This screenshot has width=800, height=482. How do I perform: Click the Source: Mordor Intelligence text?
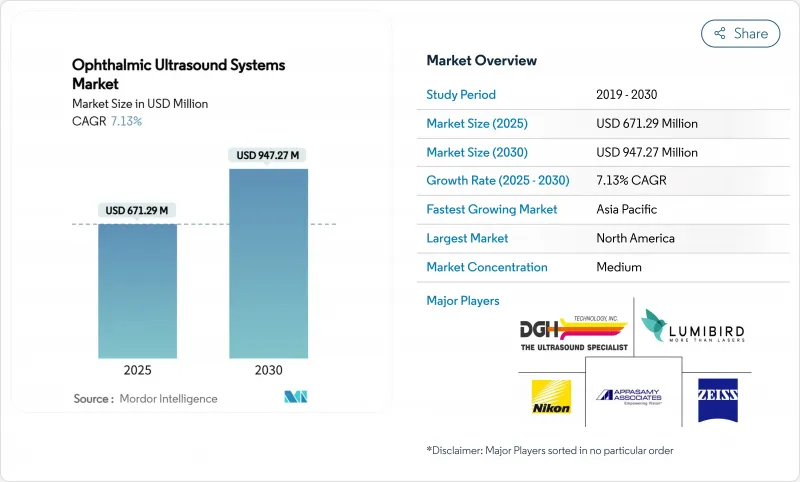pyautogui.click(x=145, y=398)
